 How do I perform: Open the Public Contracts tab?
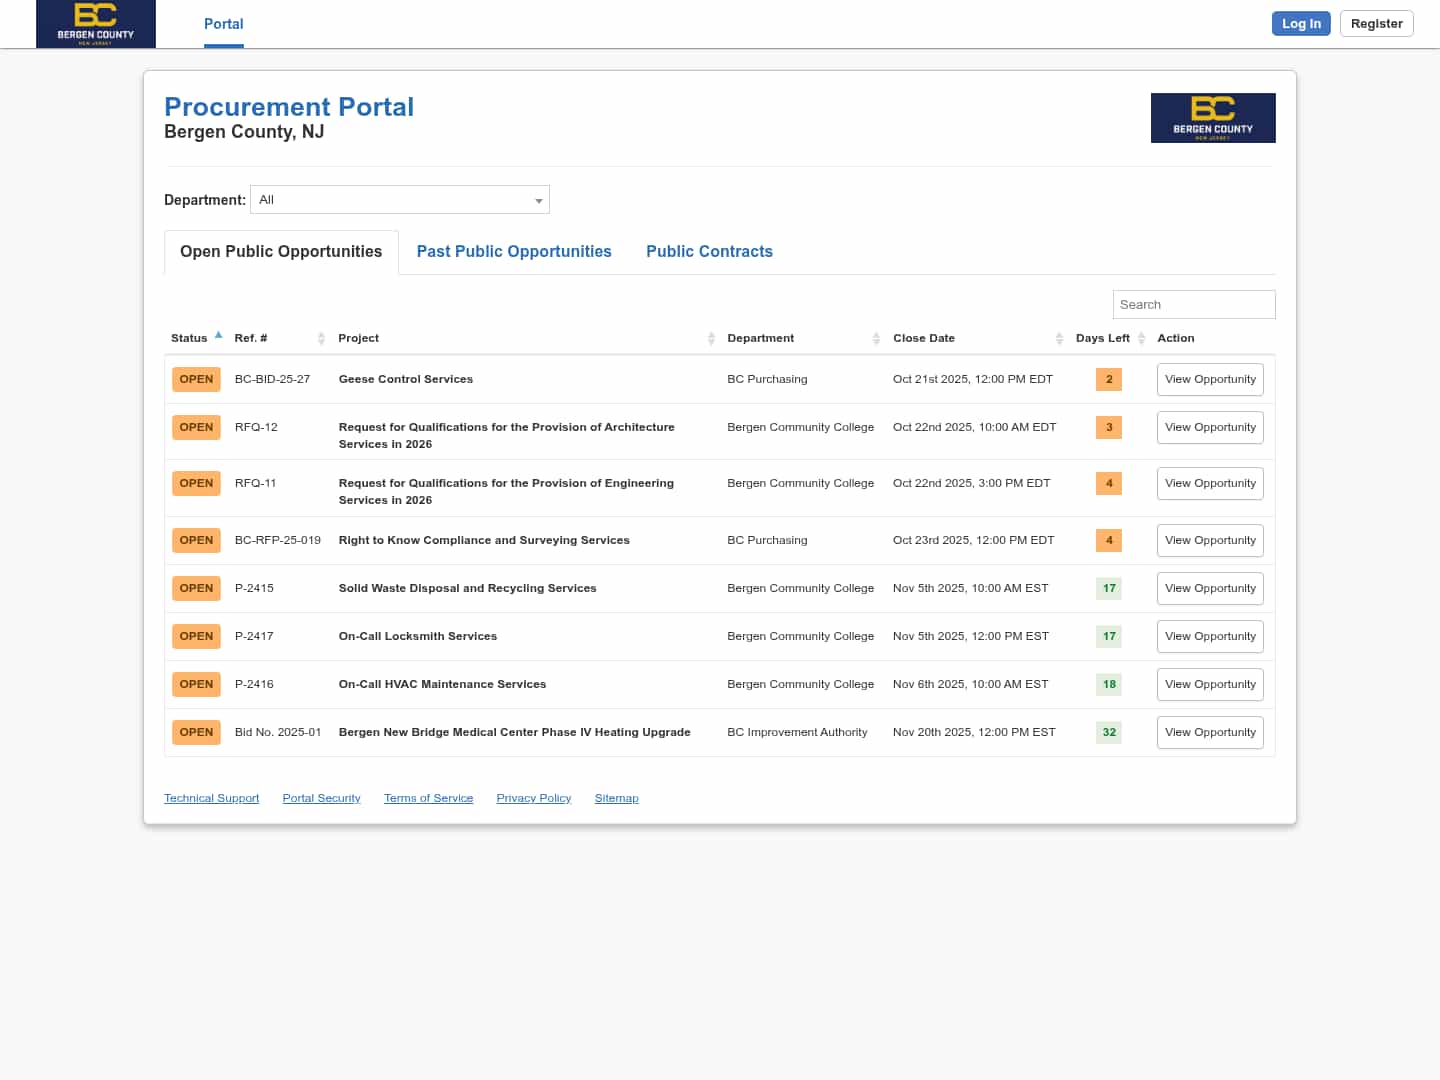[x=709, y=252]
